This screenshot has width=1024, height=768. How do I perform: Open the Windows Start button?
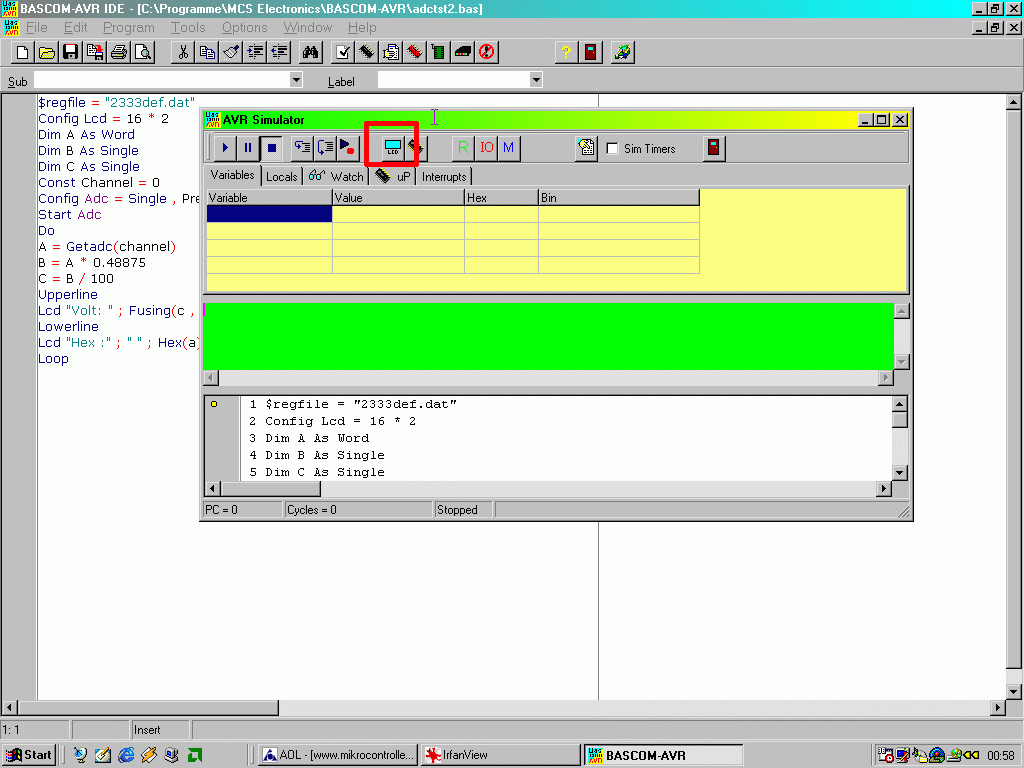coord(29,755)
